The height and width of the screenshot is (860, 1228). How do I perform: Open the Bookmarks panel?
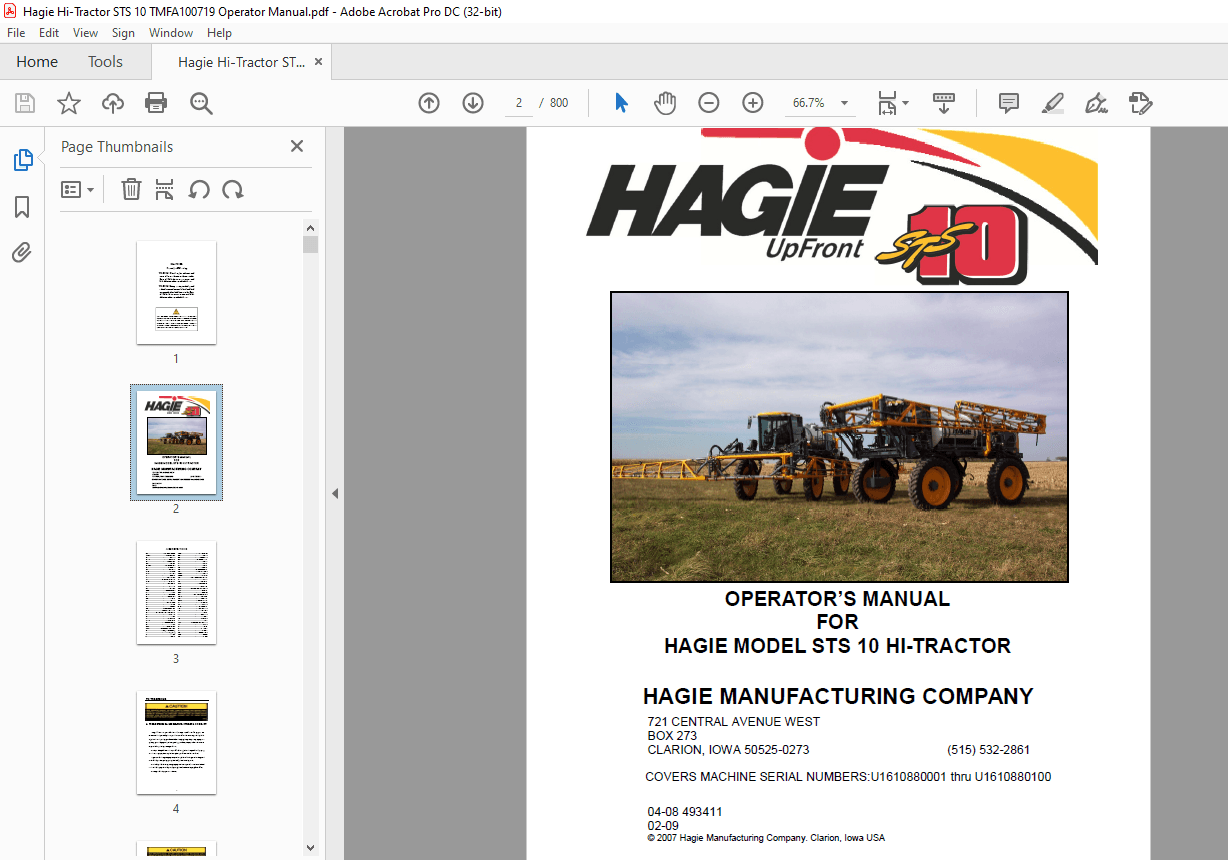(x=21, y=207)
